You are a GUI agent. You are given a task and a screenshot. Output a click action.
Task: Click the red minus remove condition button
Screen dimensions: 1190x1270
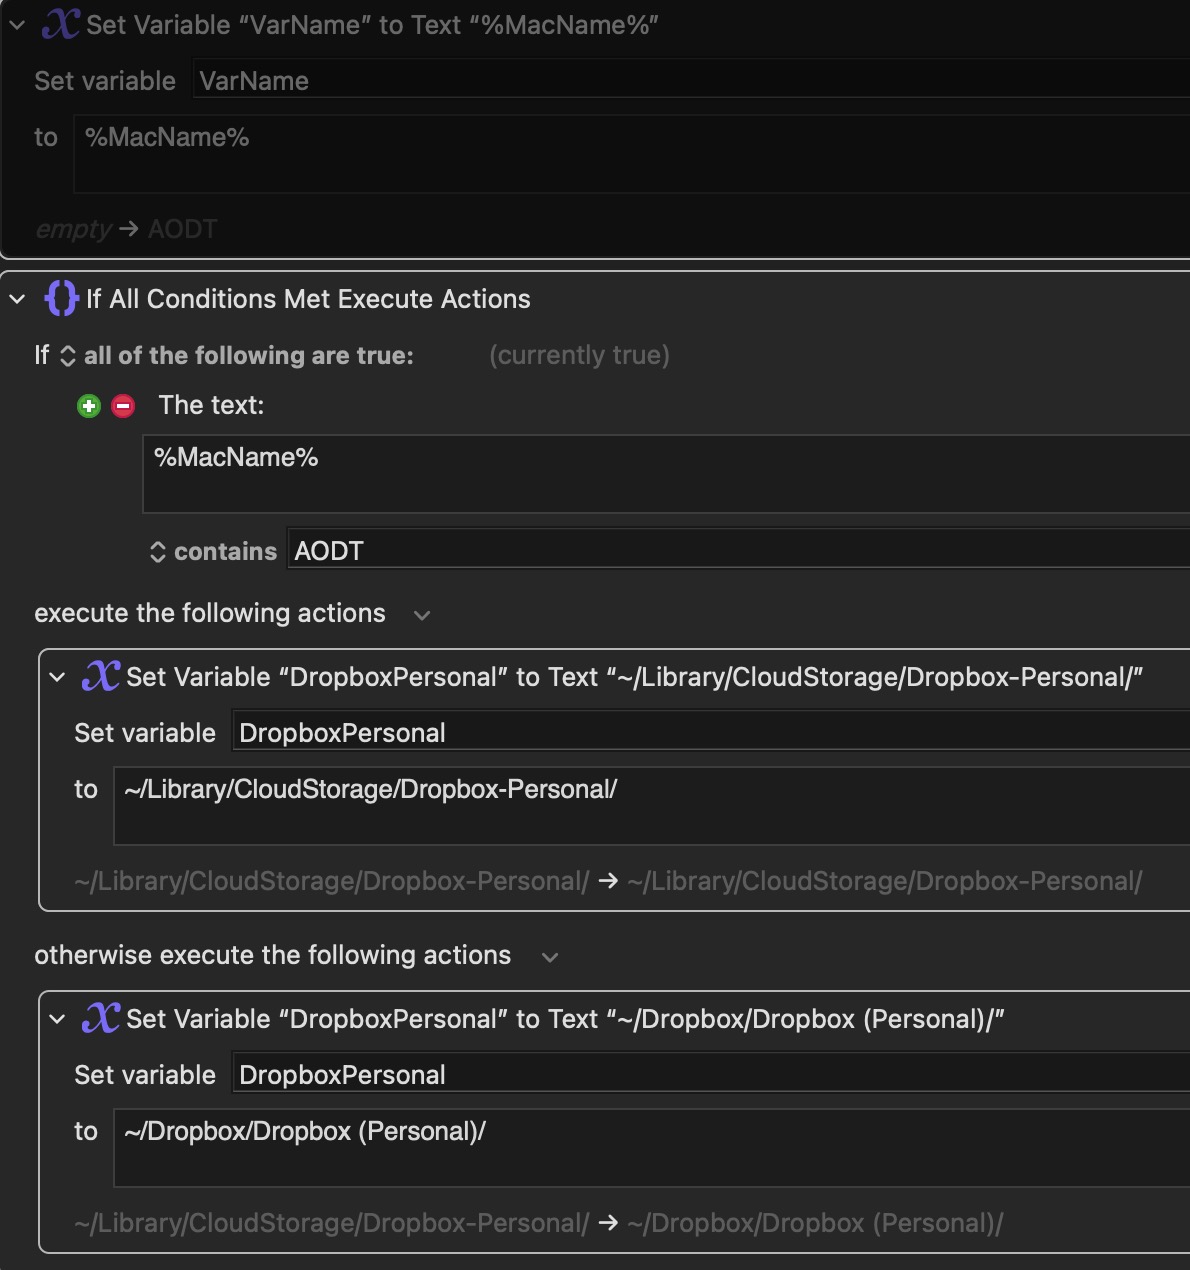(123, 406)
